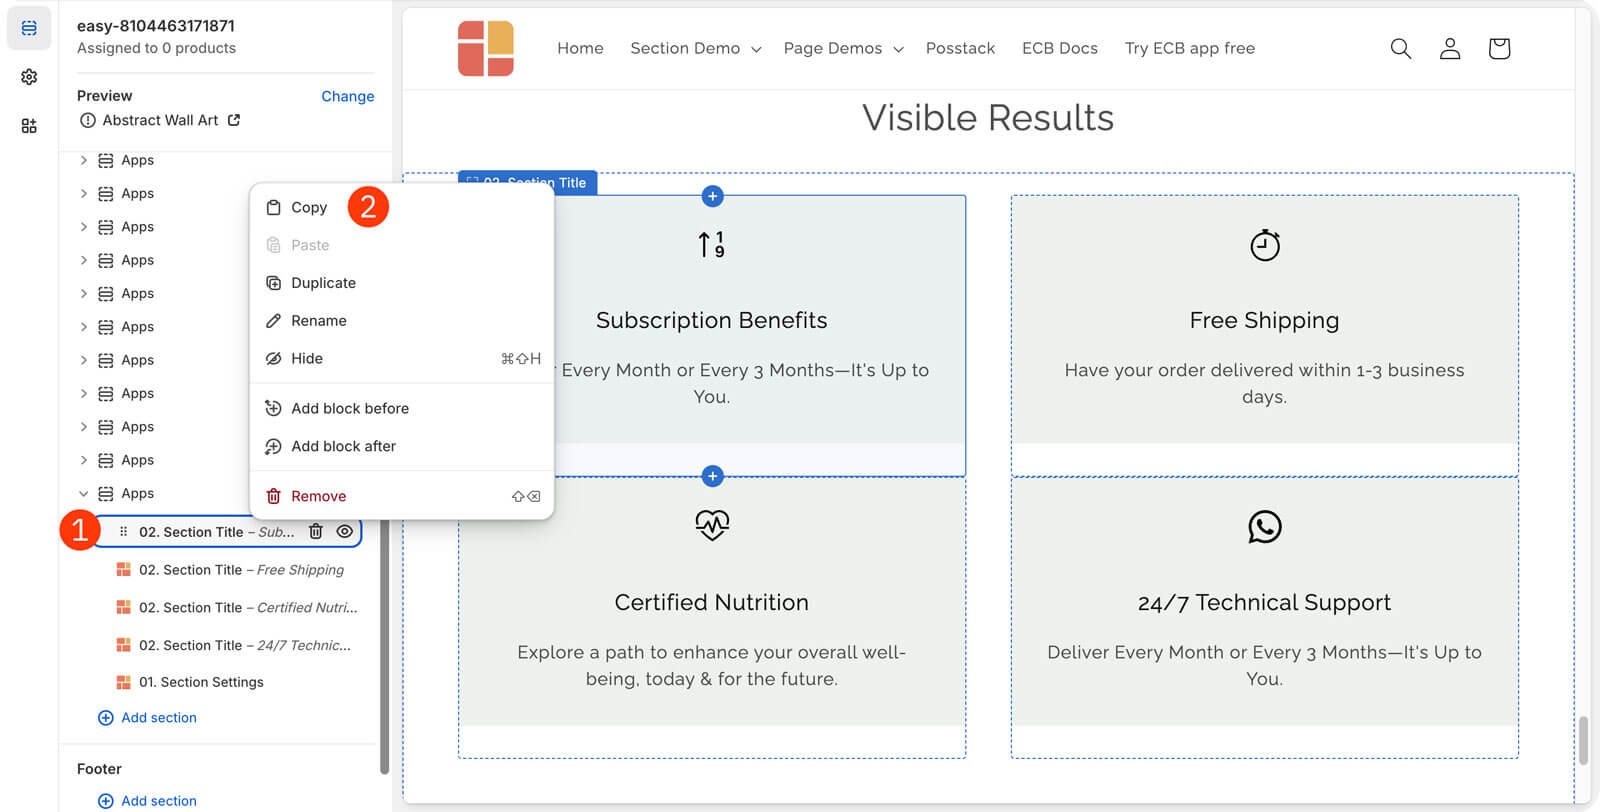Click the sidebar vertical scrollbar

tap(384, 650)
